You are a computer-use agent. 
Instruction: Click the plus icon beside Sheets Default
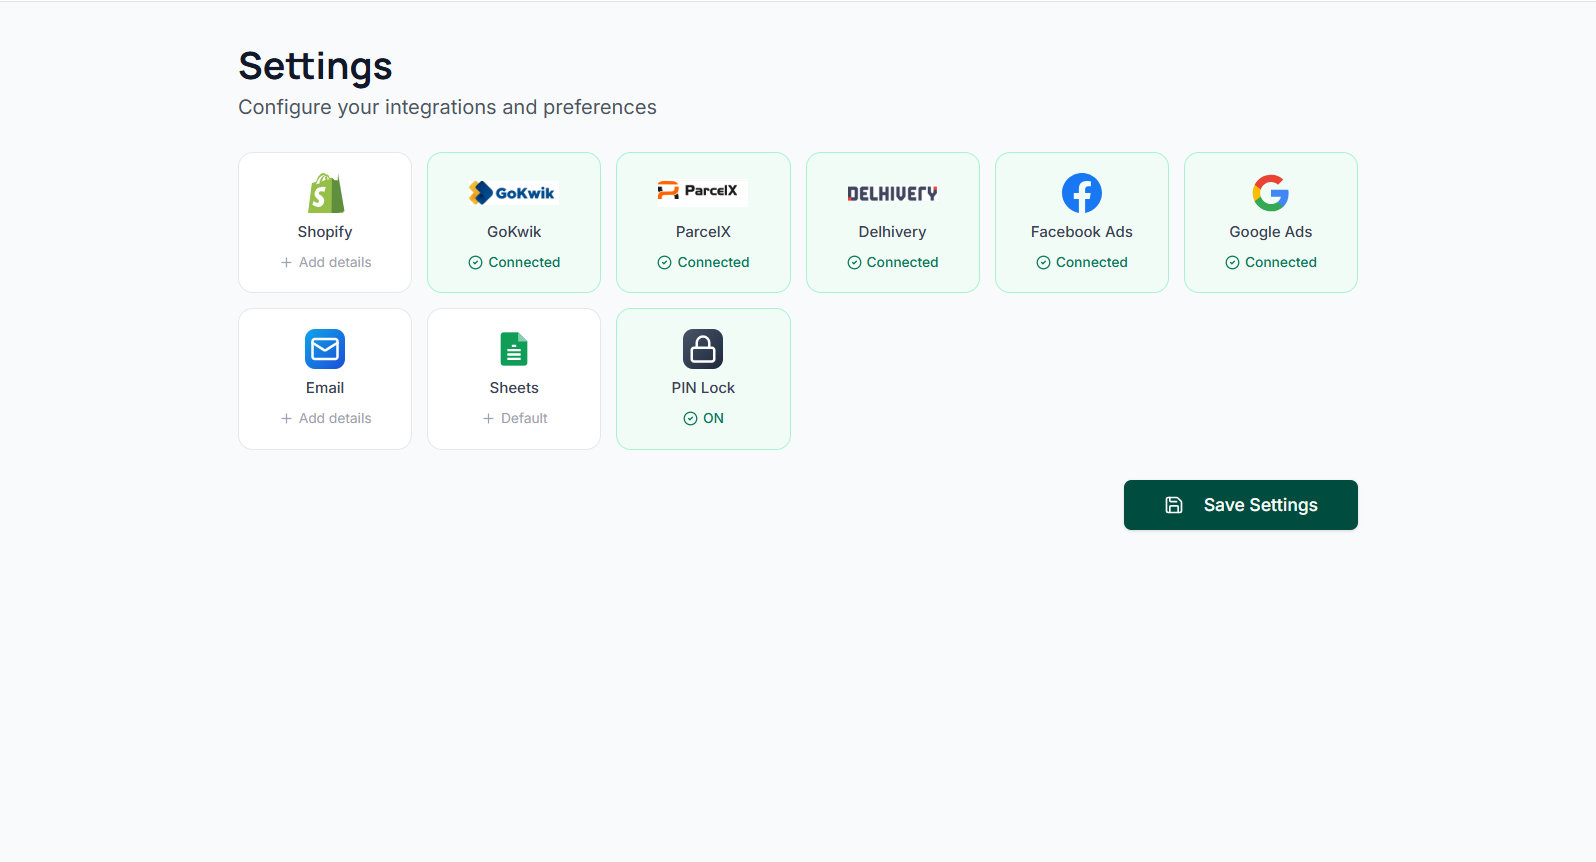[488, 419]
